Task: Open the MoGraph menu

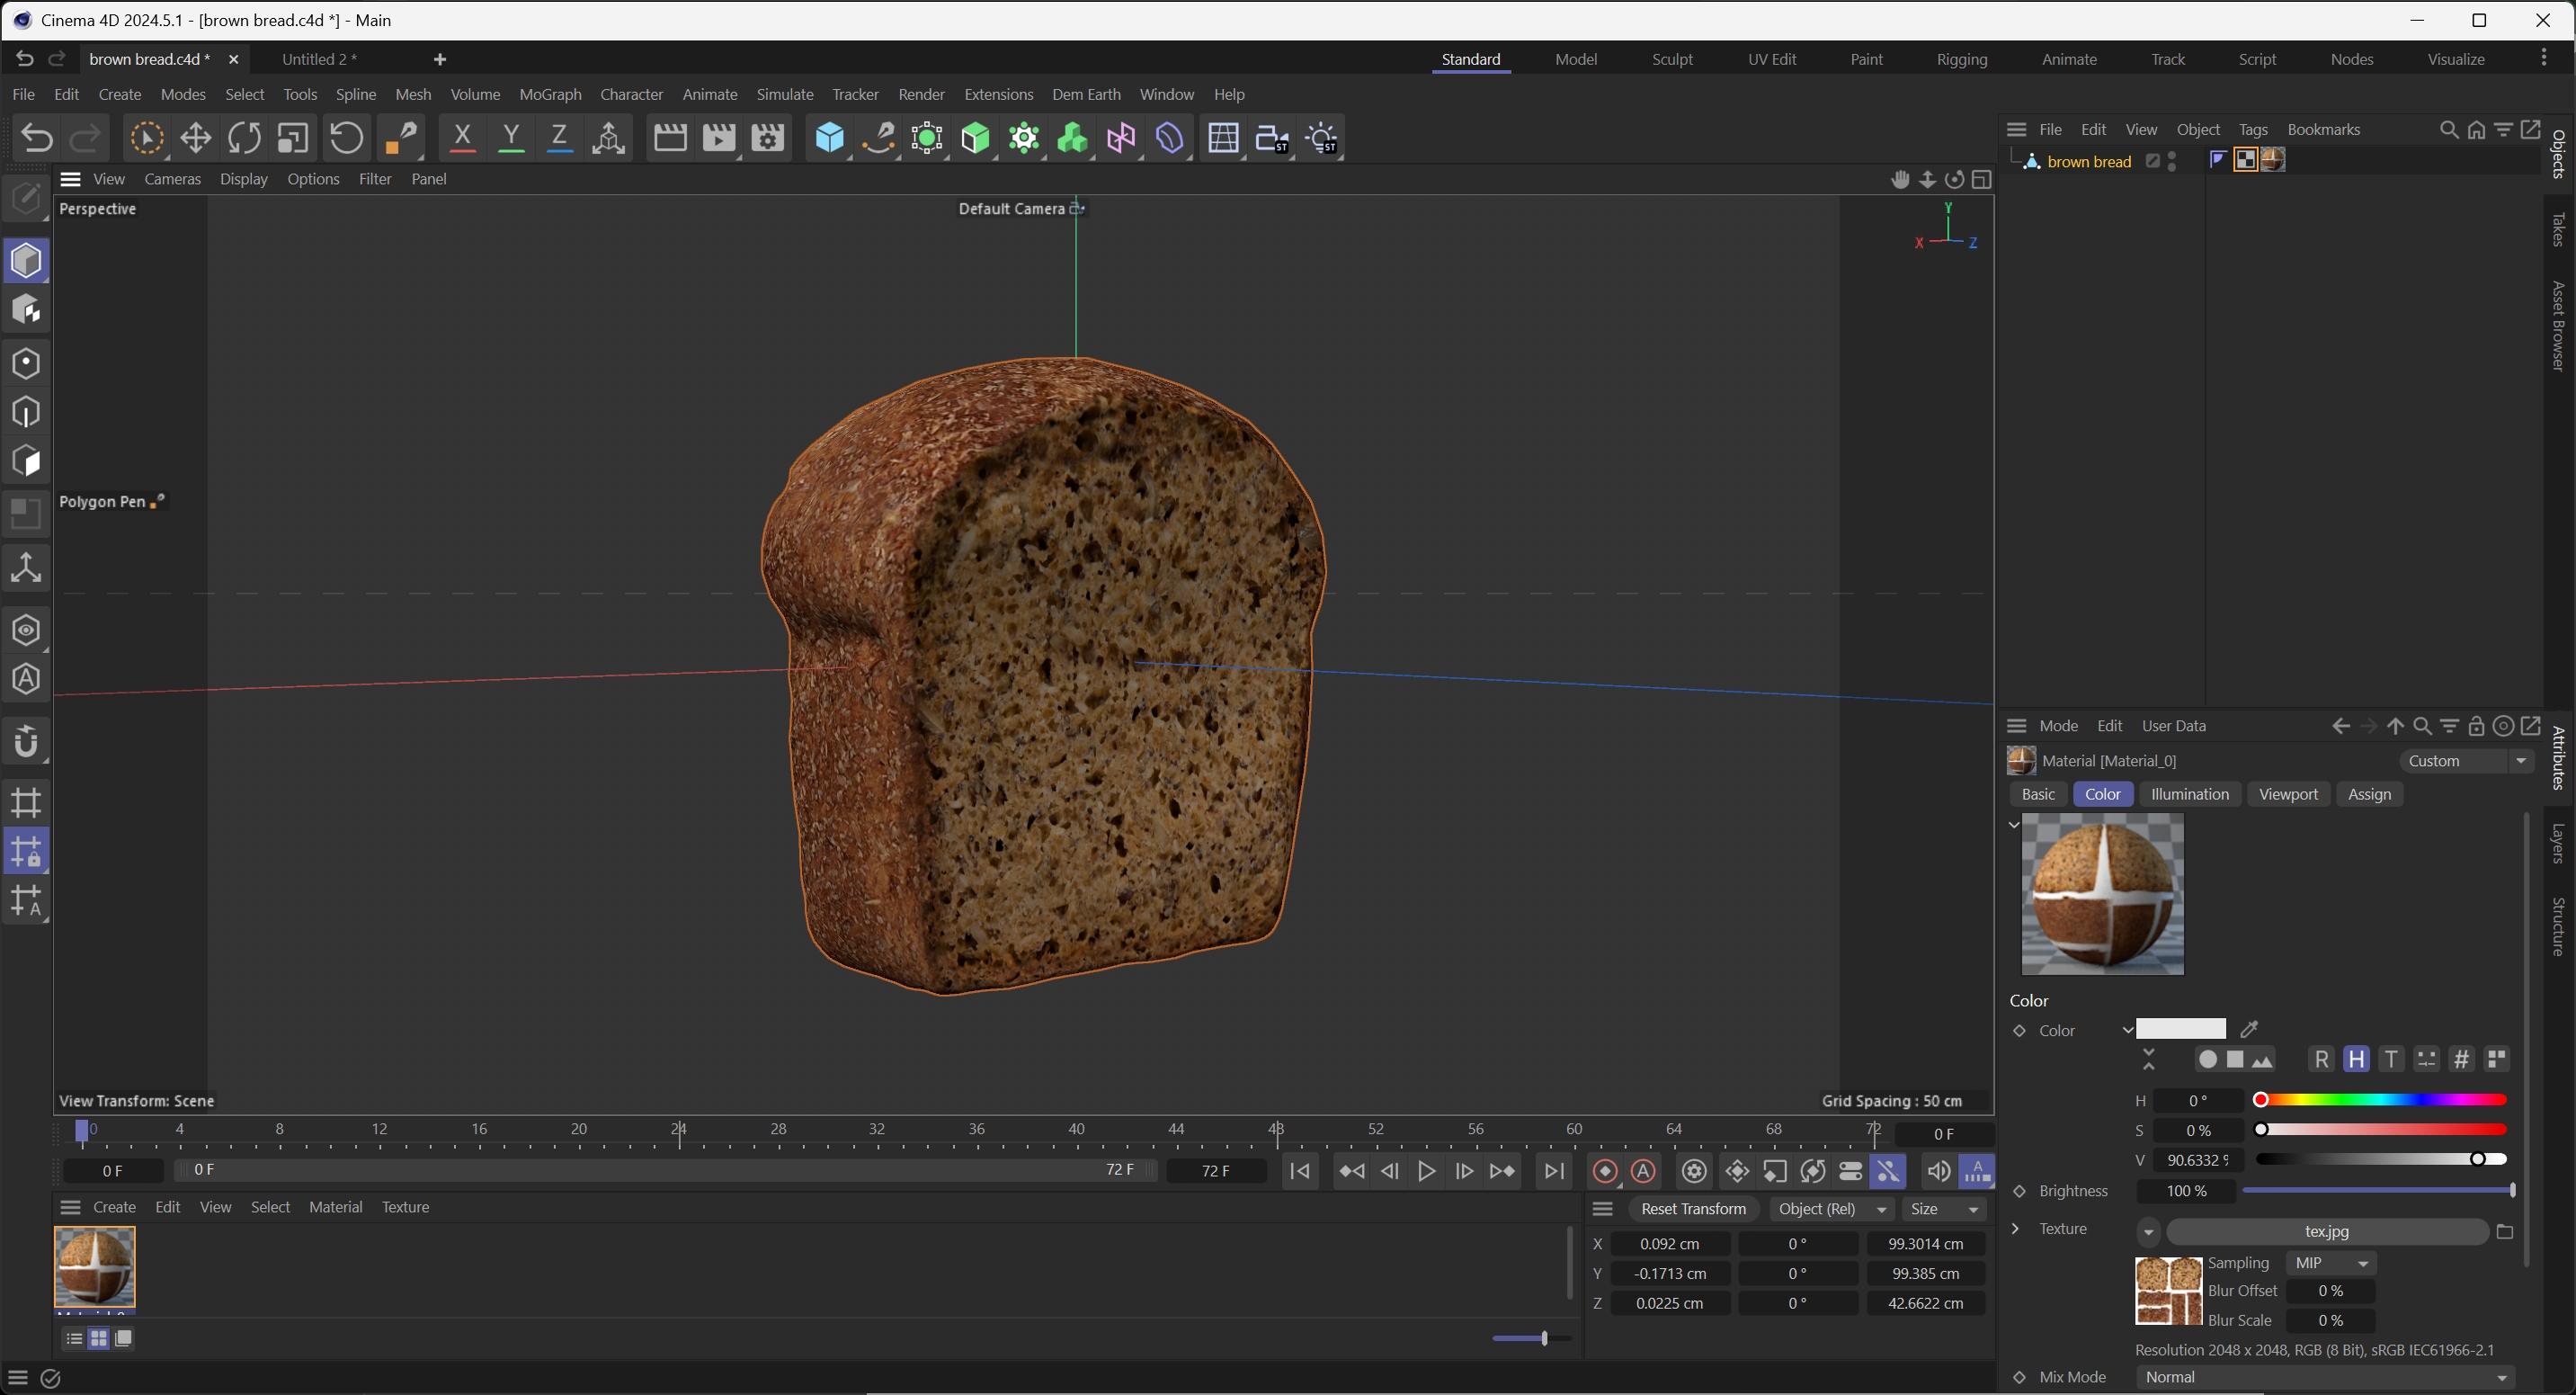Action: tap(550, 94)
